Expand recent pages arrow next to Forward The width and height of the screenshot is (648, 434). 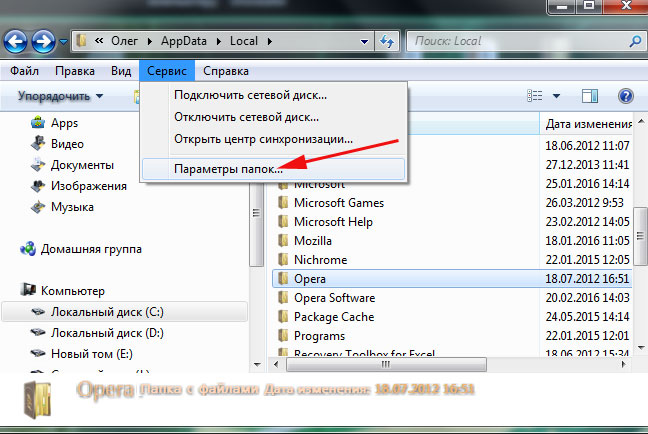point(64,44)
